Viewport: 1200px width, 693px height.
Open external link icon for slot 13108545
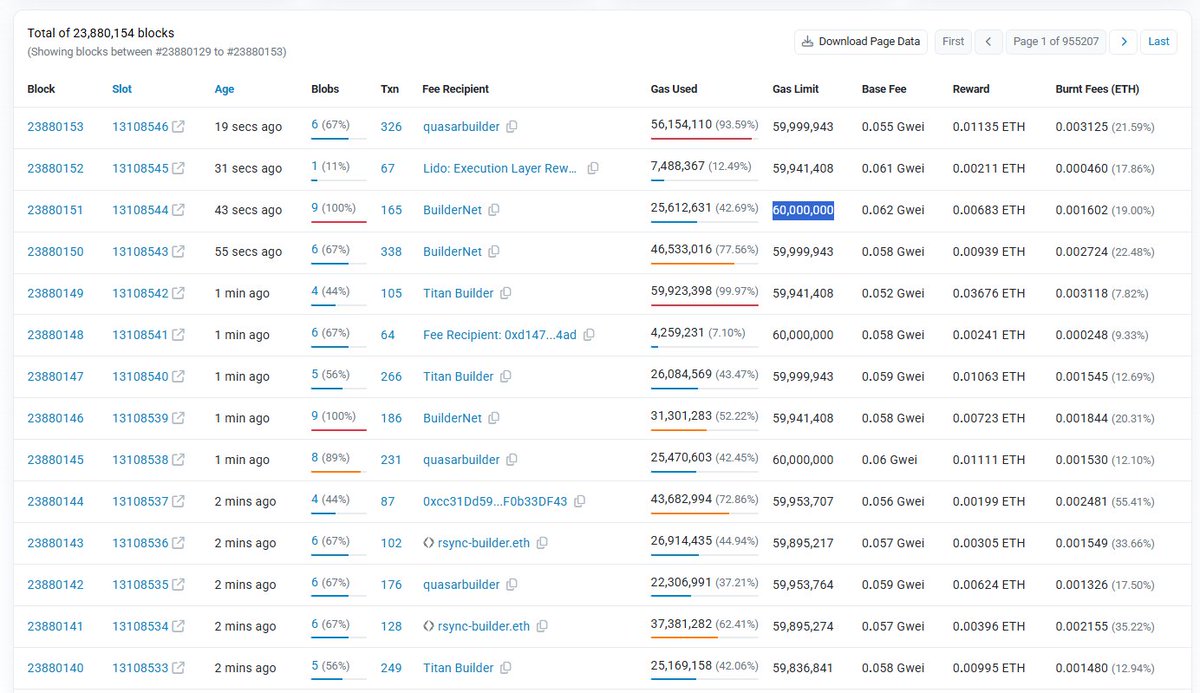[178, 169]
